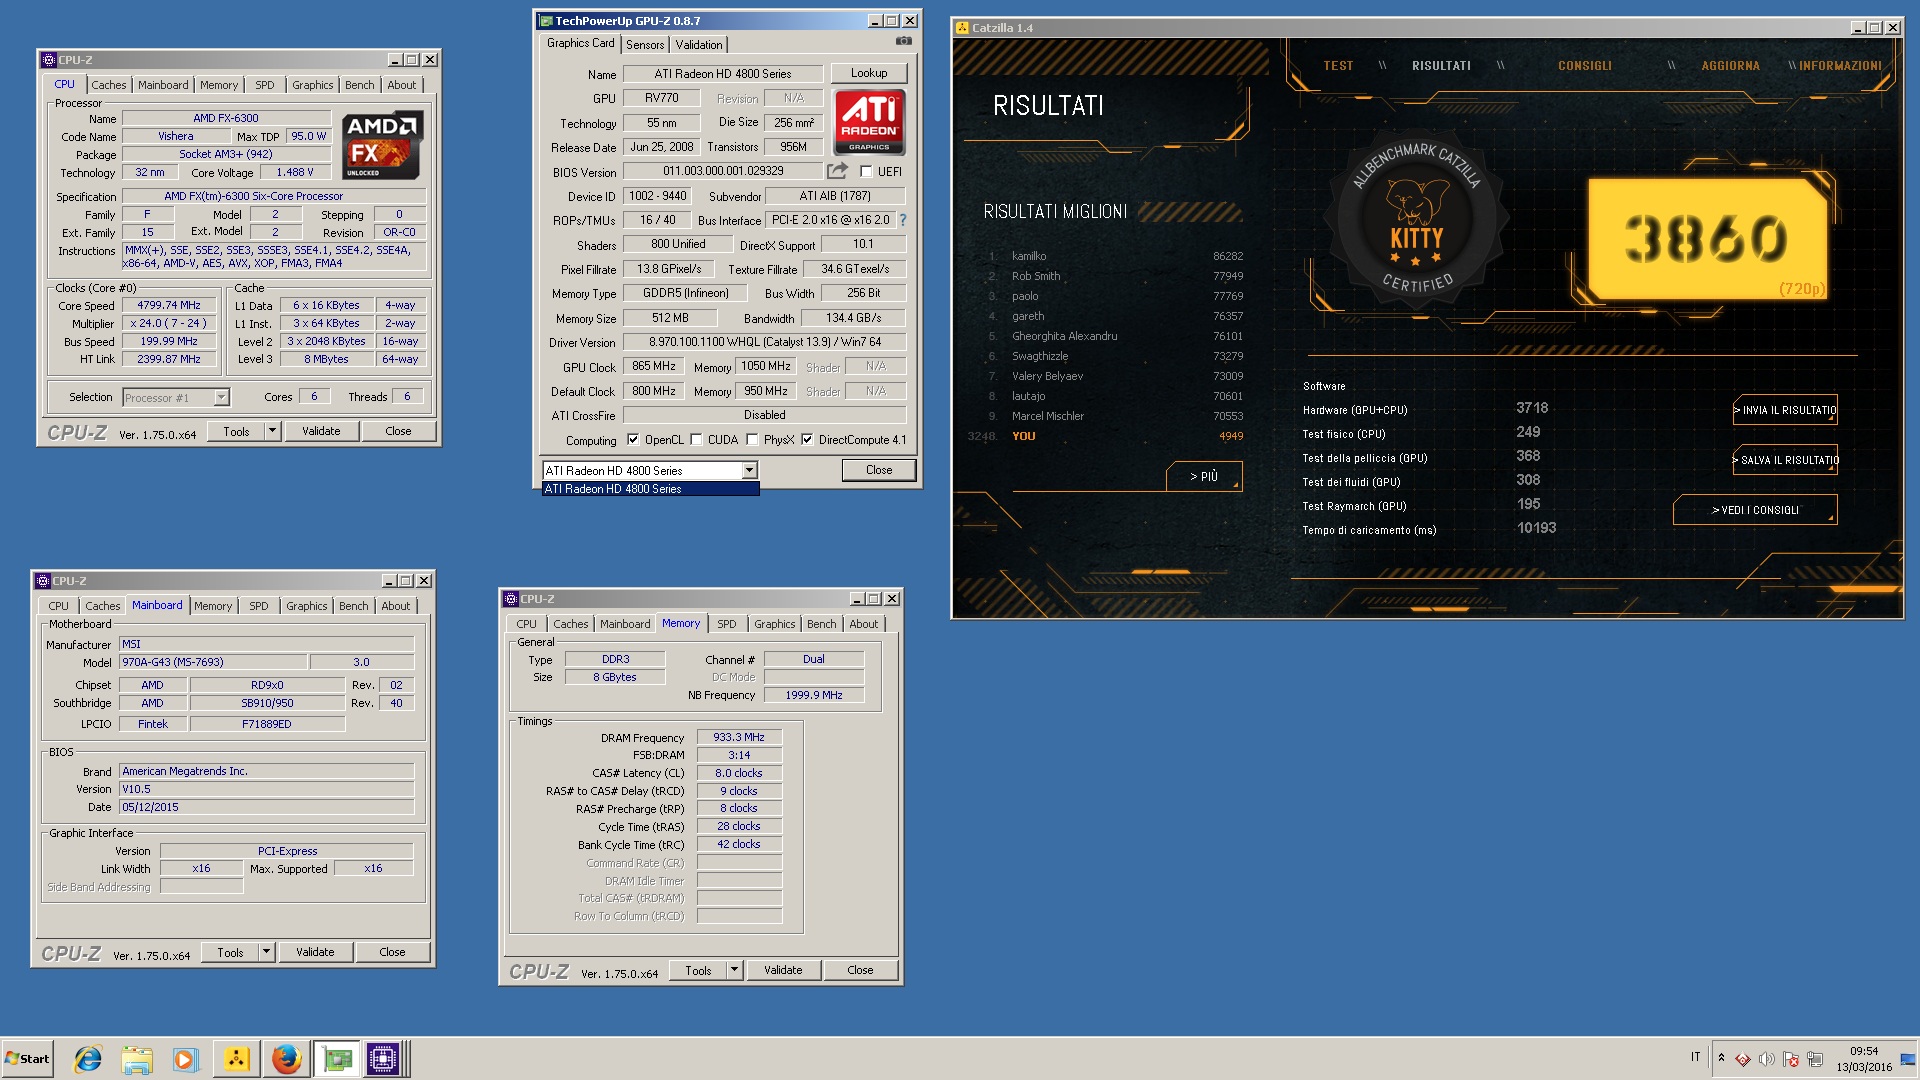
Task: Expand the Tools dropdown arrow in CPU-Z Memory window
Action: point(734,970)
